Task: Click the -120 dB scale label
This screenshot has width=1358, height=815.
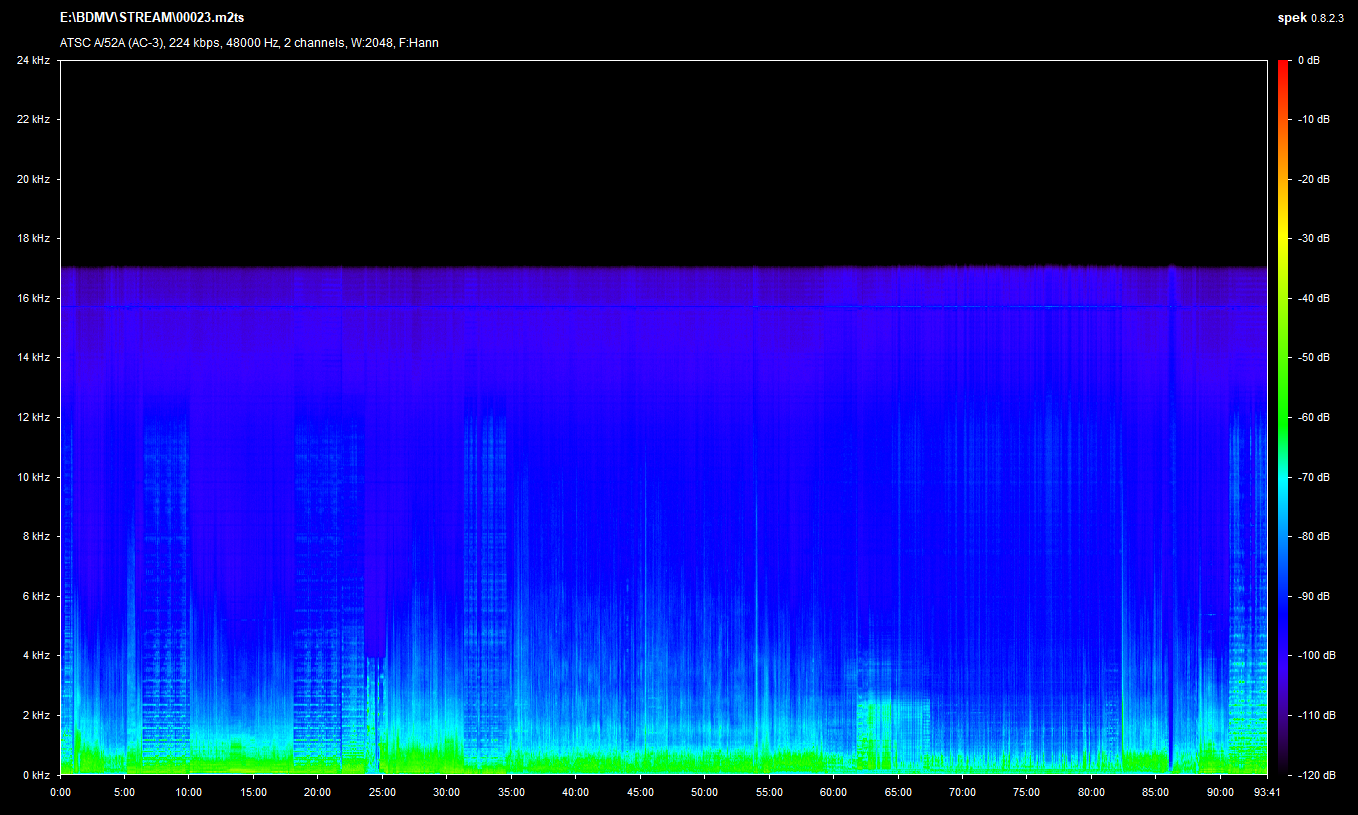Action: (x=1313, y=775)
